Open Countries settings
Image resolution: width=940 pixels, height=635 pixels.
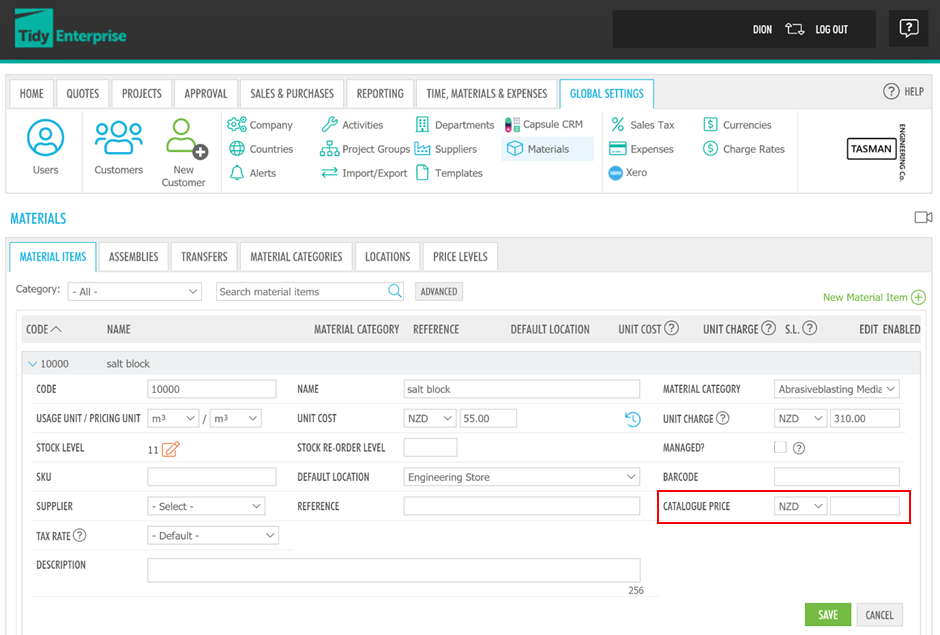point(261,149)
